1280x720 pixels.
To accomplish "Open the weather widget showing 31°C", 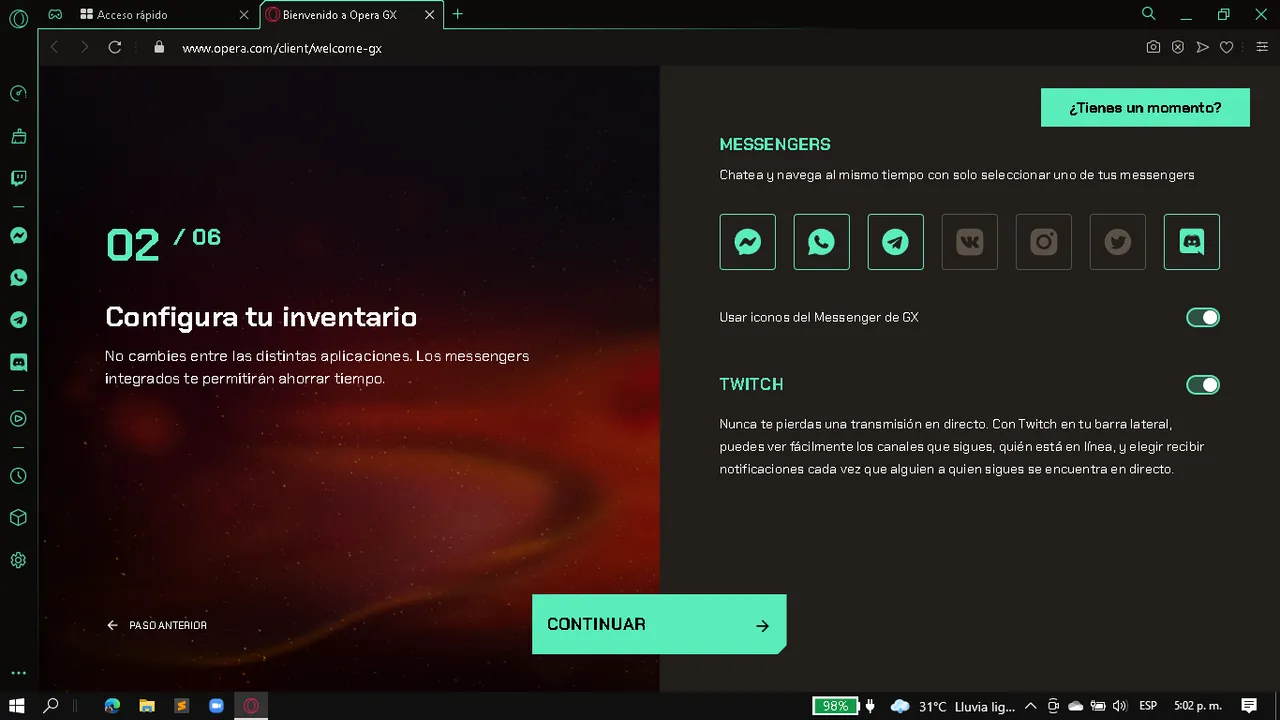I will [x=952, y=706].
